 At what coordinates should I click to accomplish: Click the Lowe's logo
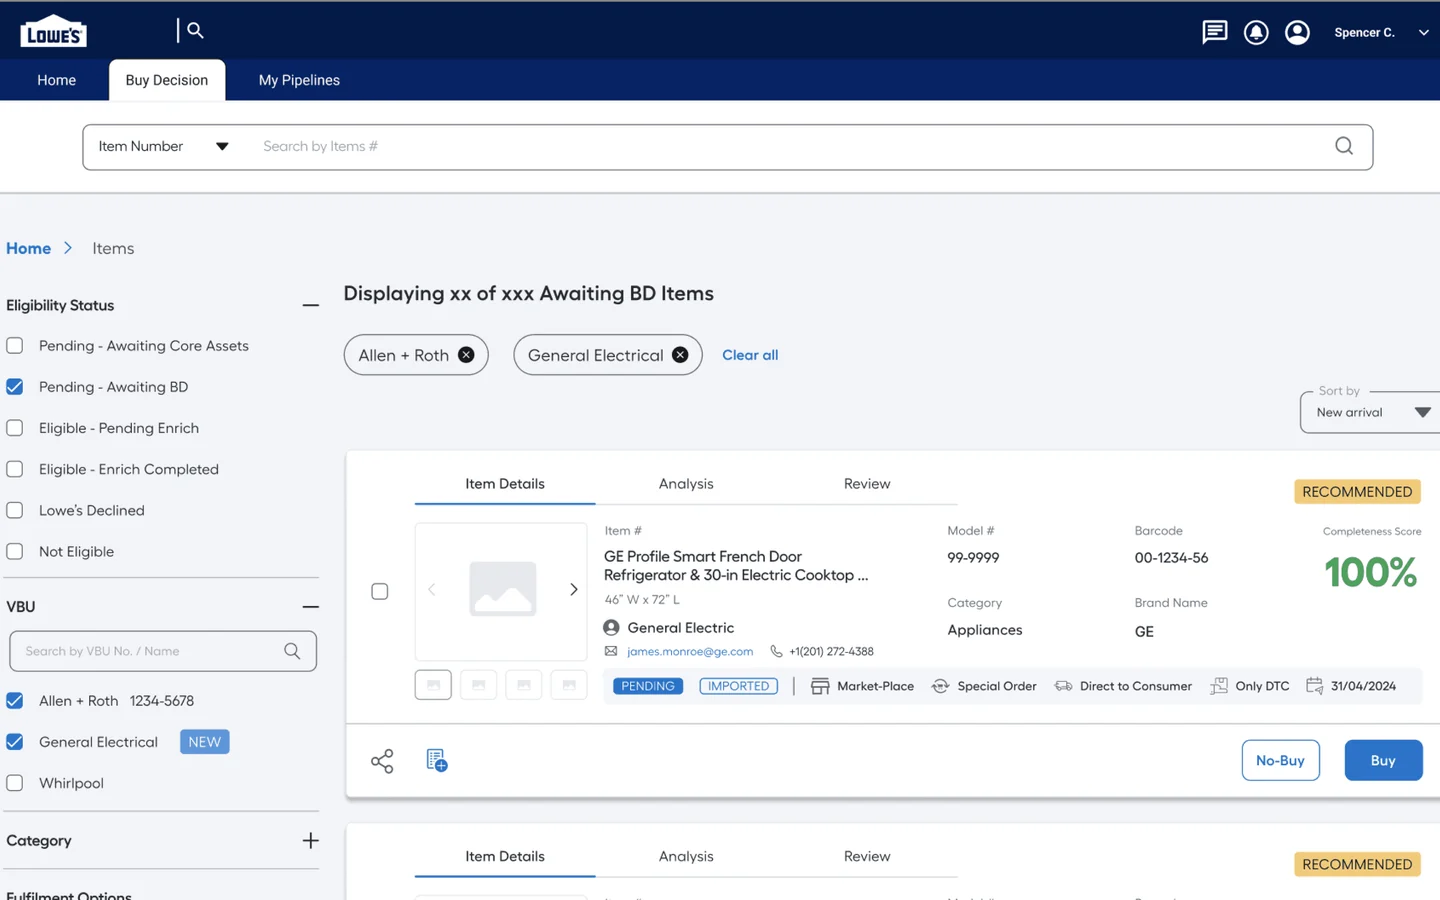53,31
